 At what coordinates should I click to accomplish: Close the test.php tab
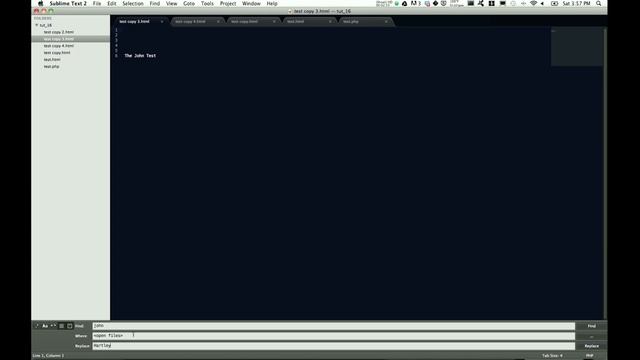(x=386, y=21)
